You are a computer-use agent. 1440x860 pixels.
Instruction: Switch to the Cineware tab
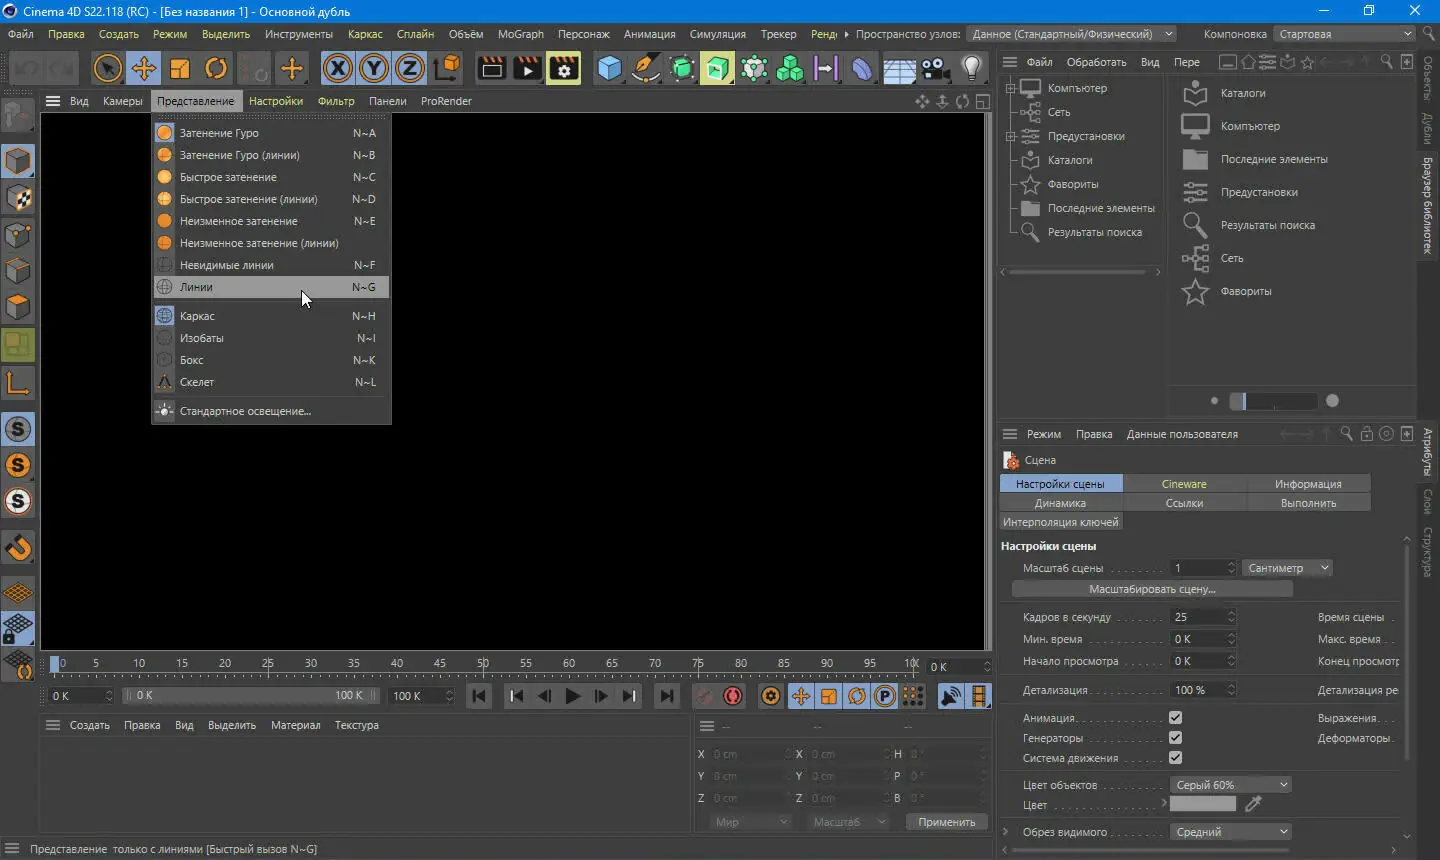tap(1184, 483)
